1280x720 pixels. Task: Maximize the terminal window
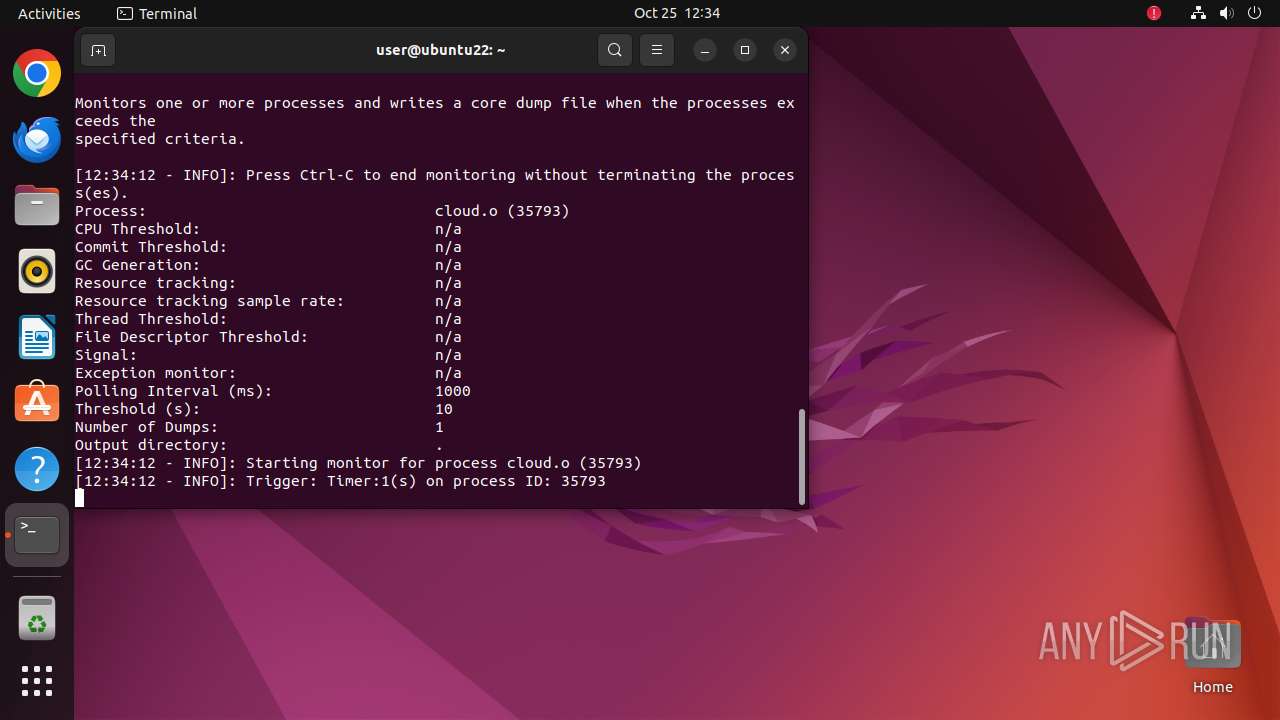(745, 50)
